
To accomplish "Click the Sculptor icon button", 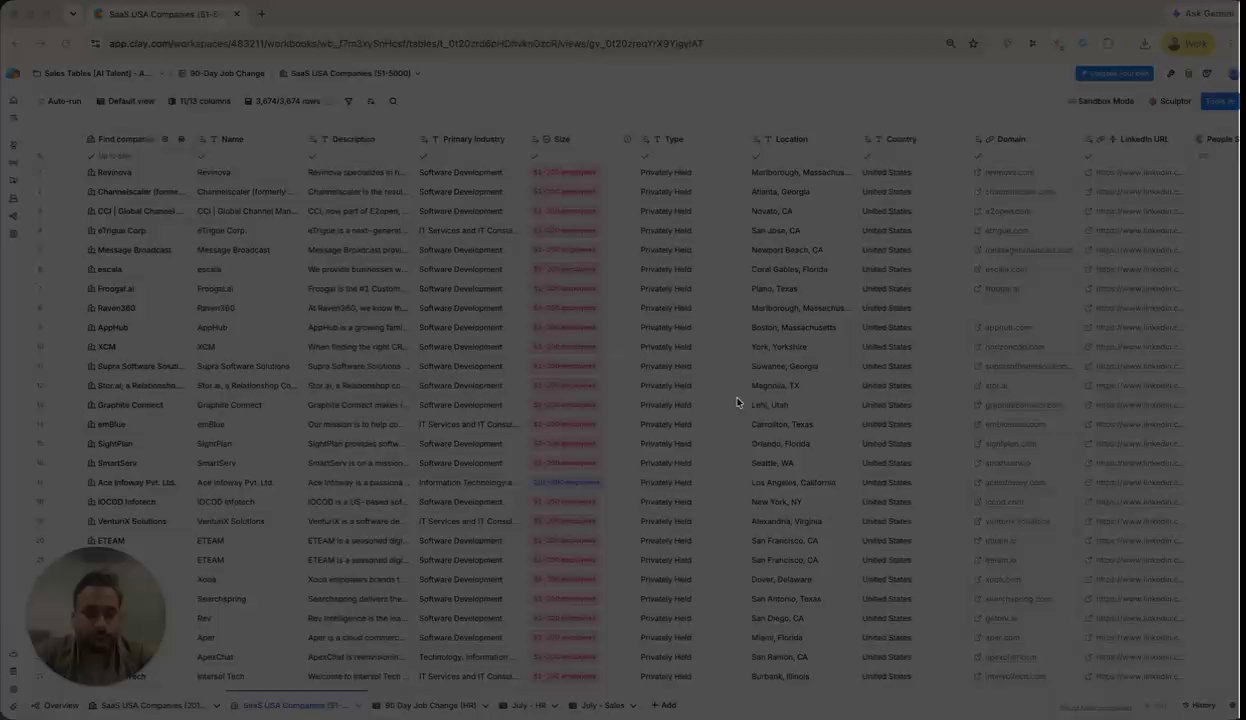I will 1170,101.
